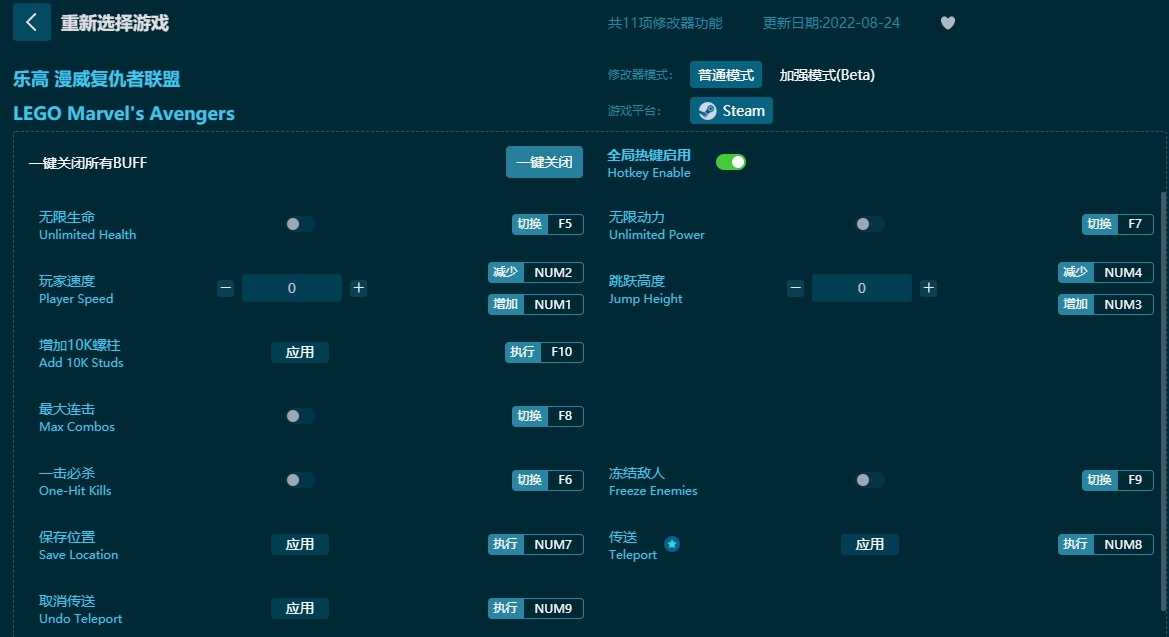Screen dimensions: 1169x637
Task: Apply Undo Teleport
Action: [300, 609]
